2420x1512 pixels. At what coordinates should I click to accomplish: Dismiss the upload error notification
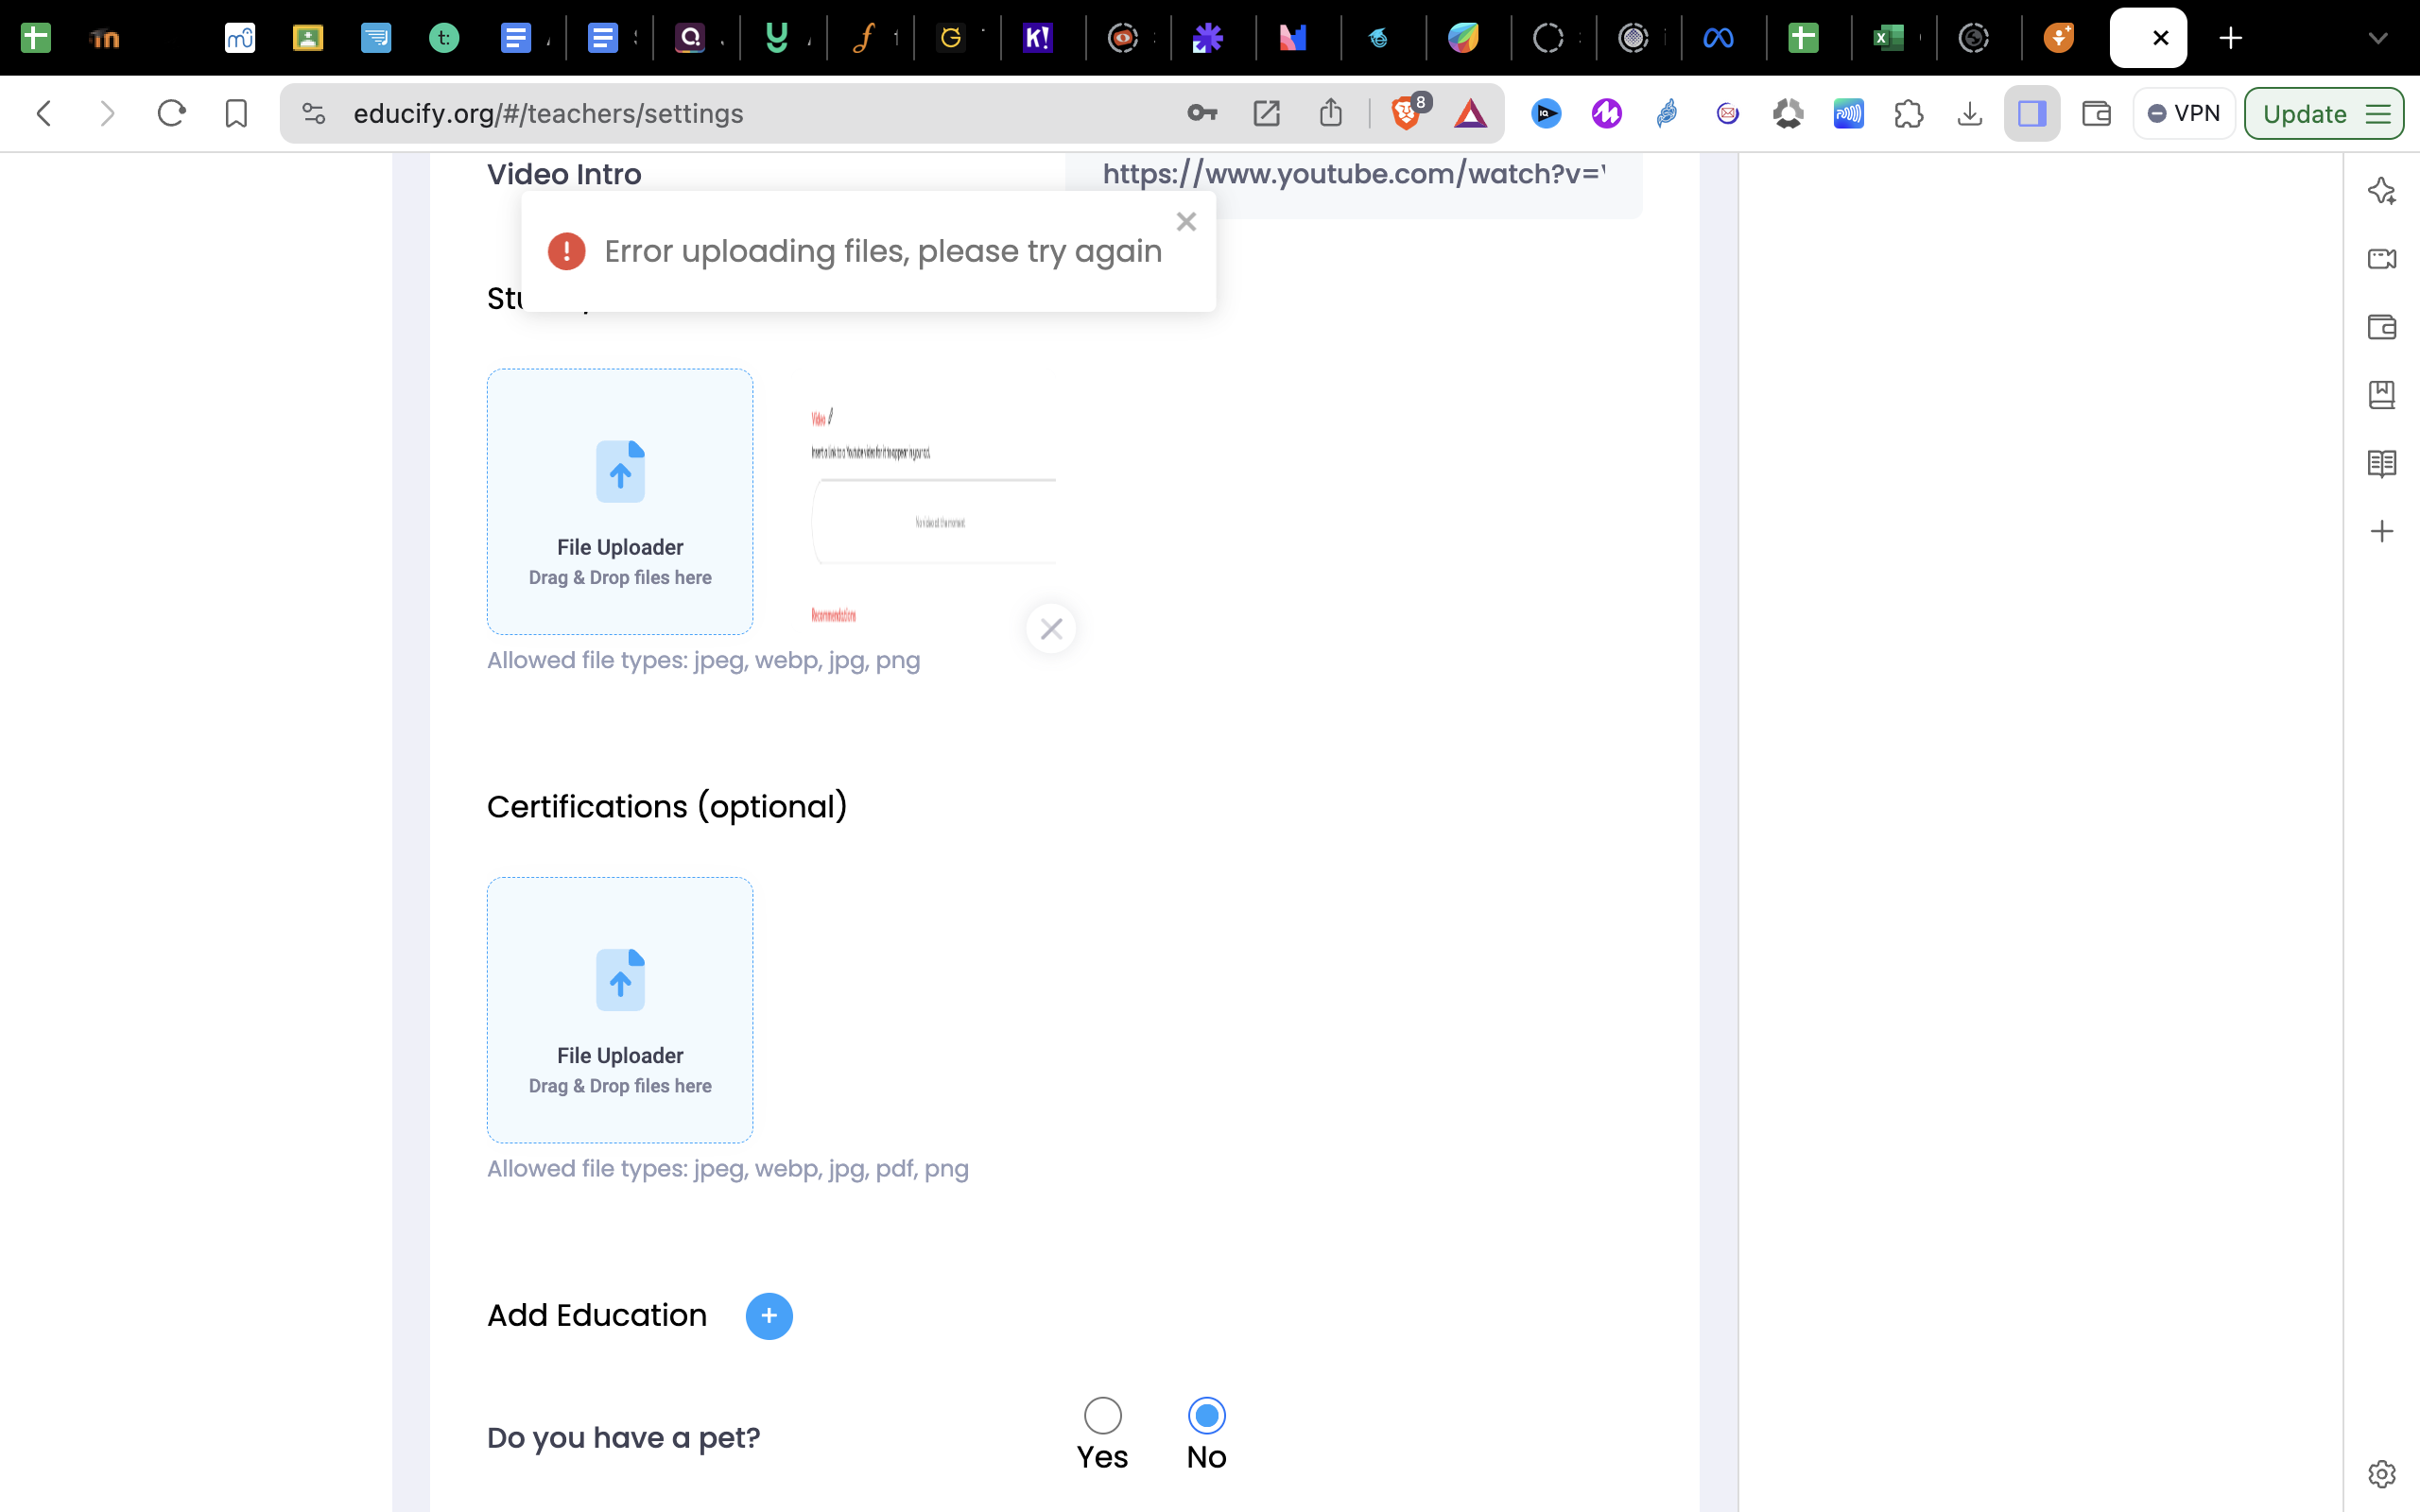click(x=1186, y=222)
